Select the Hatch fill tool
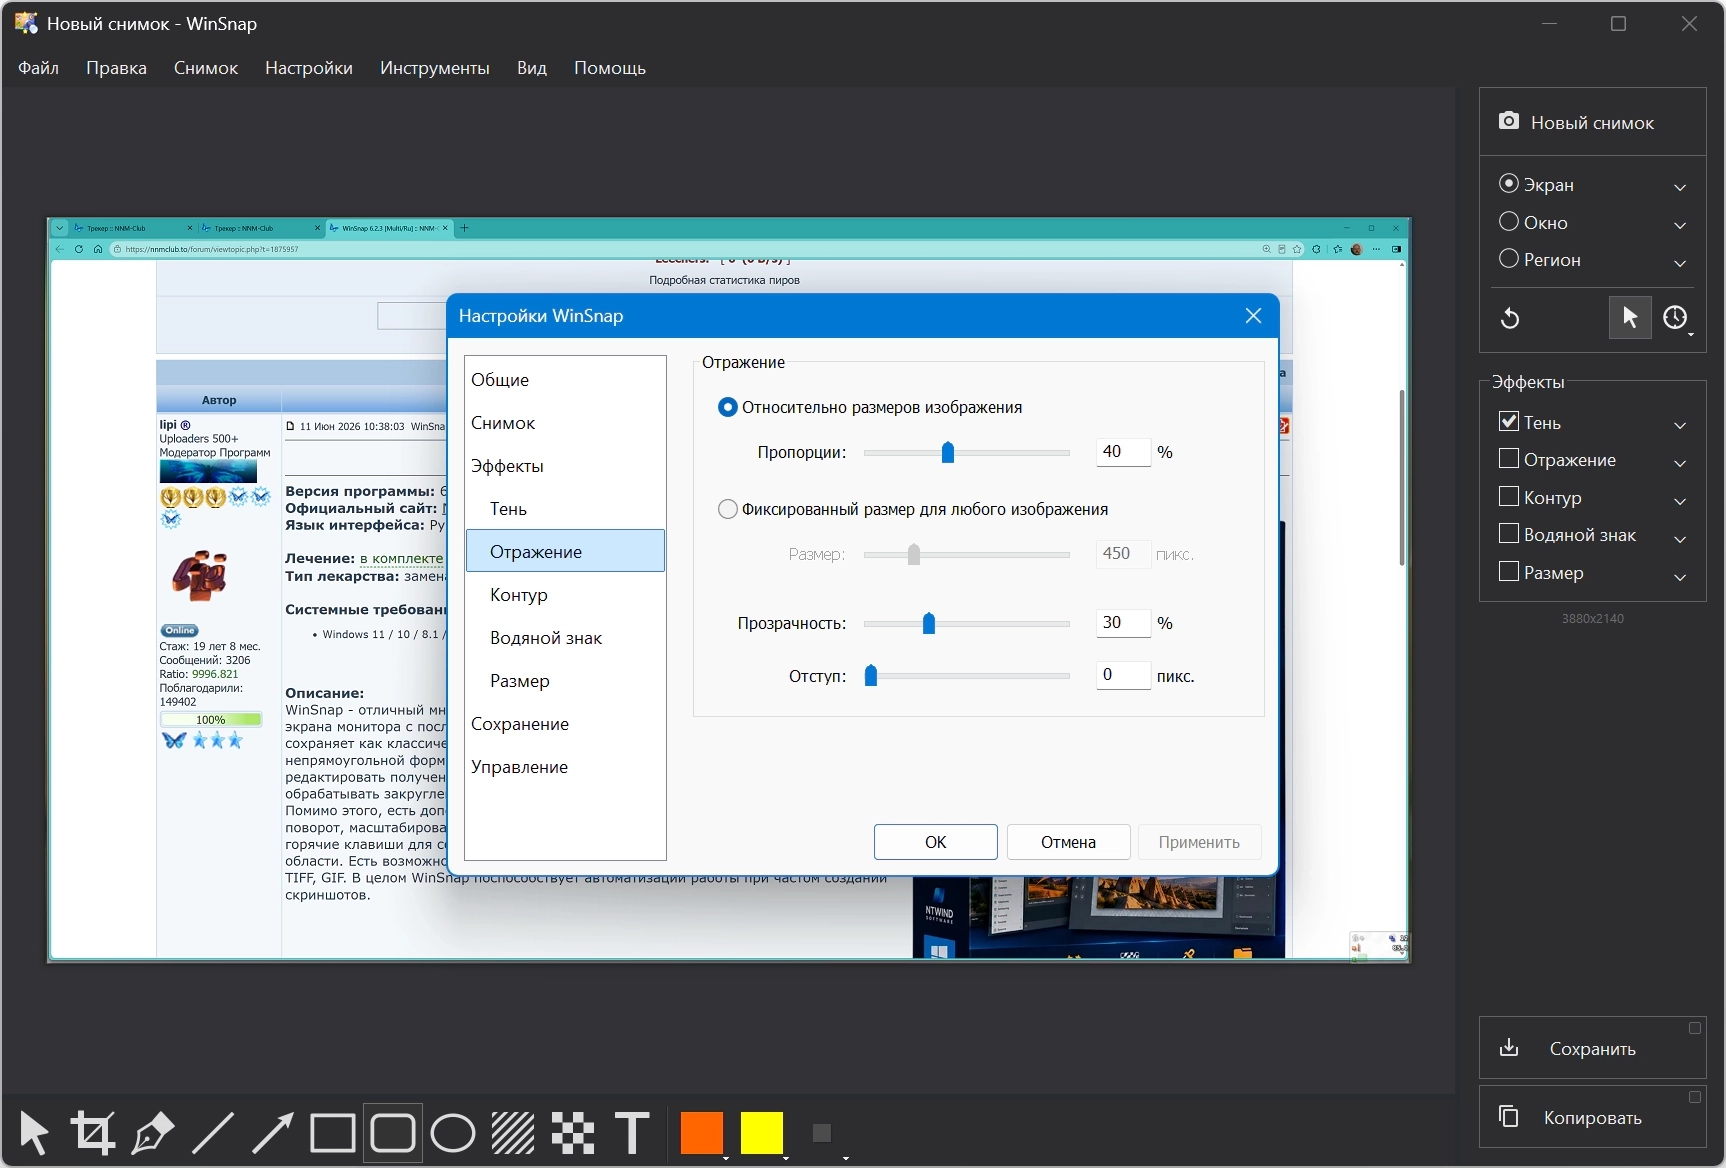Viewport: 1726px width, 1168px height. click(513, 1133)
